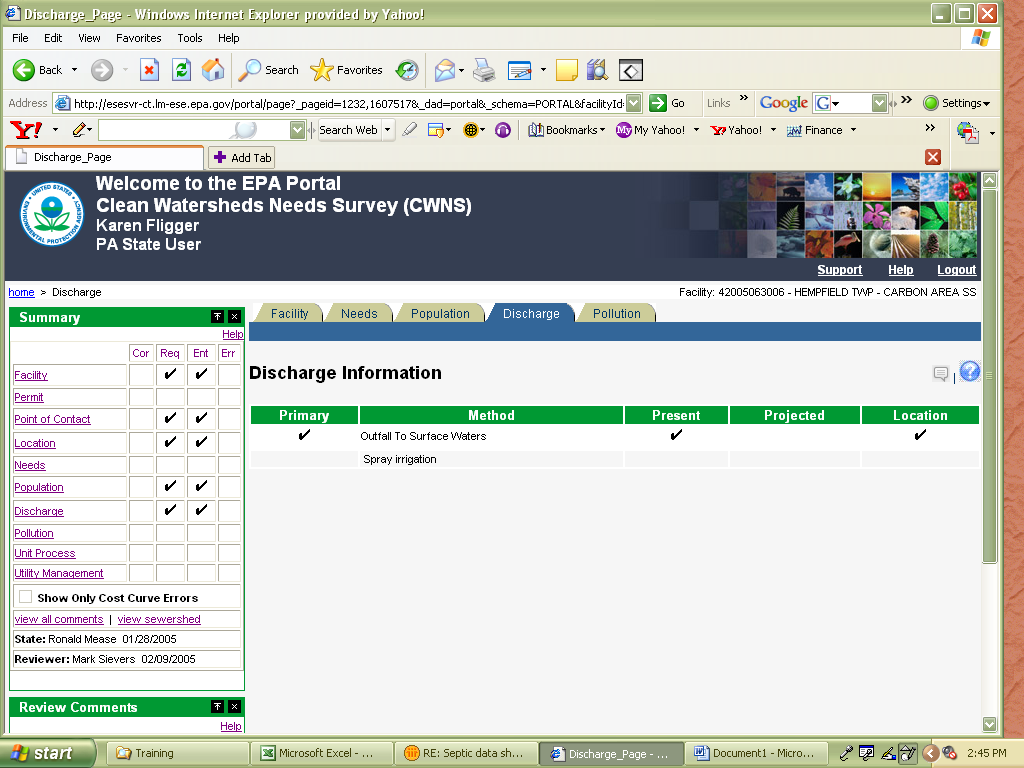Expand the Bookmarks dropdown in Yahoo toolbar

(566, 130)
